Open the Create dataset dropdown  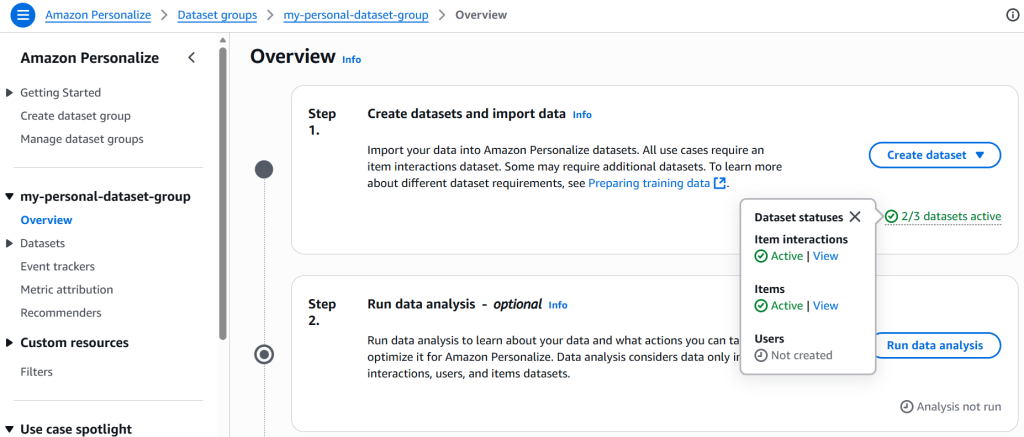pyautogui.click(x=935, y=155)
